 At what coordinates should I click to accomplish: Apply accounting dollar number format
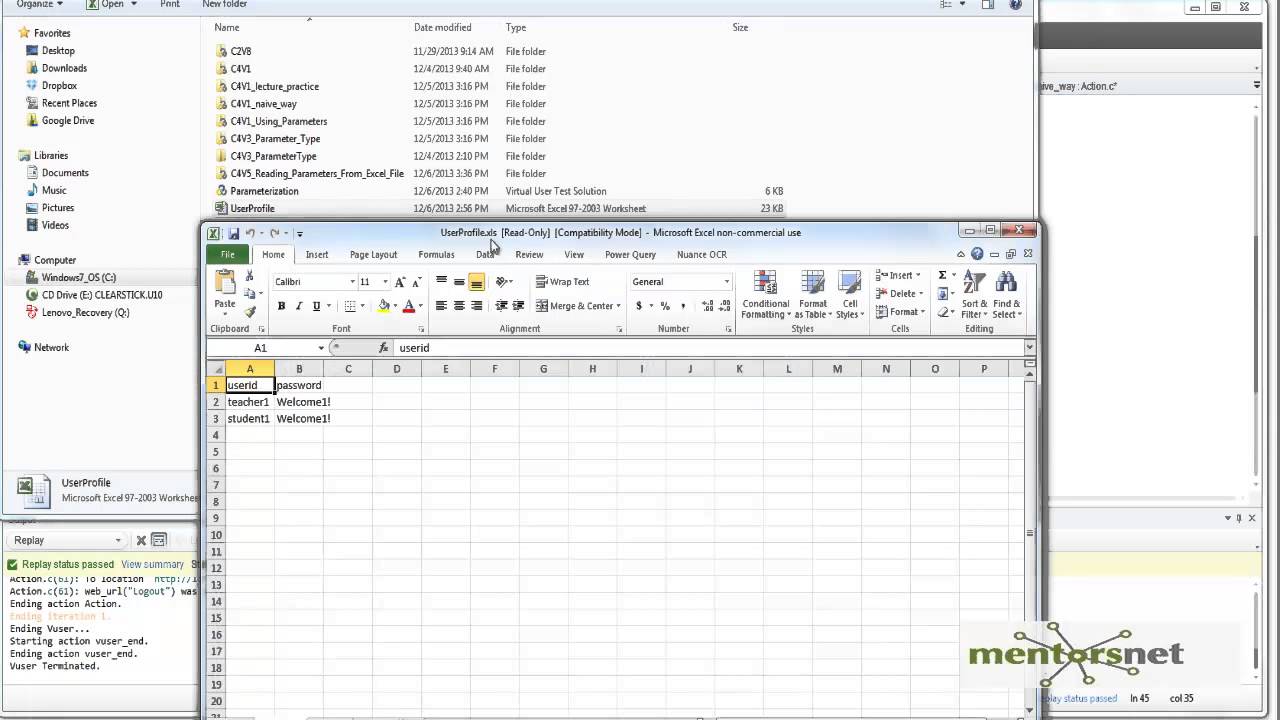click(x=639, y=306)
